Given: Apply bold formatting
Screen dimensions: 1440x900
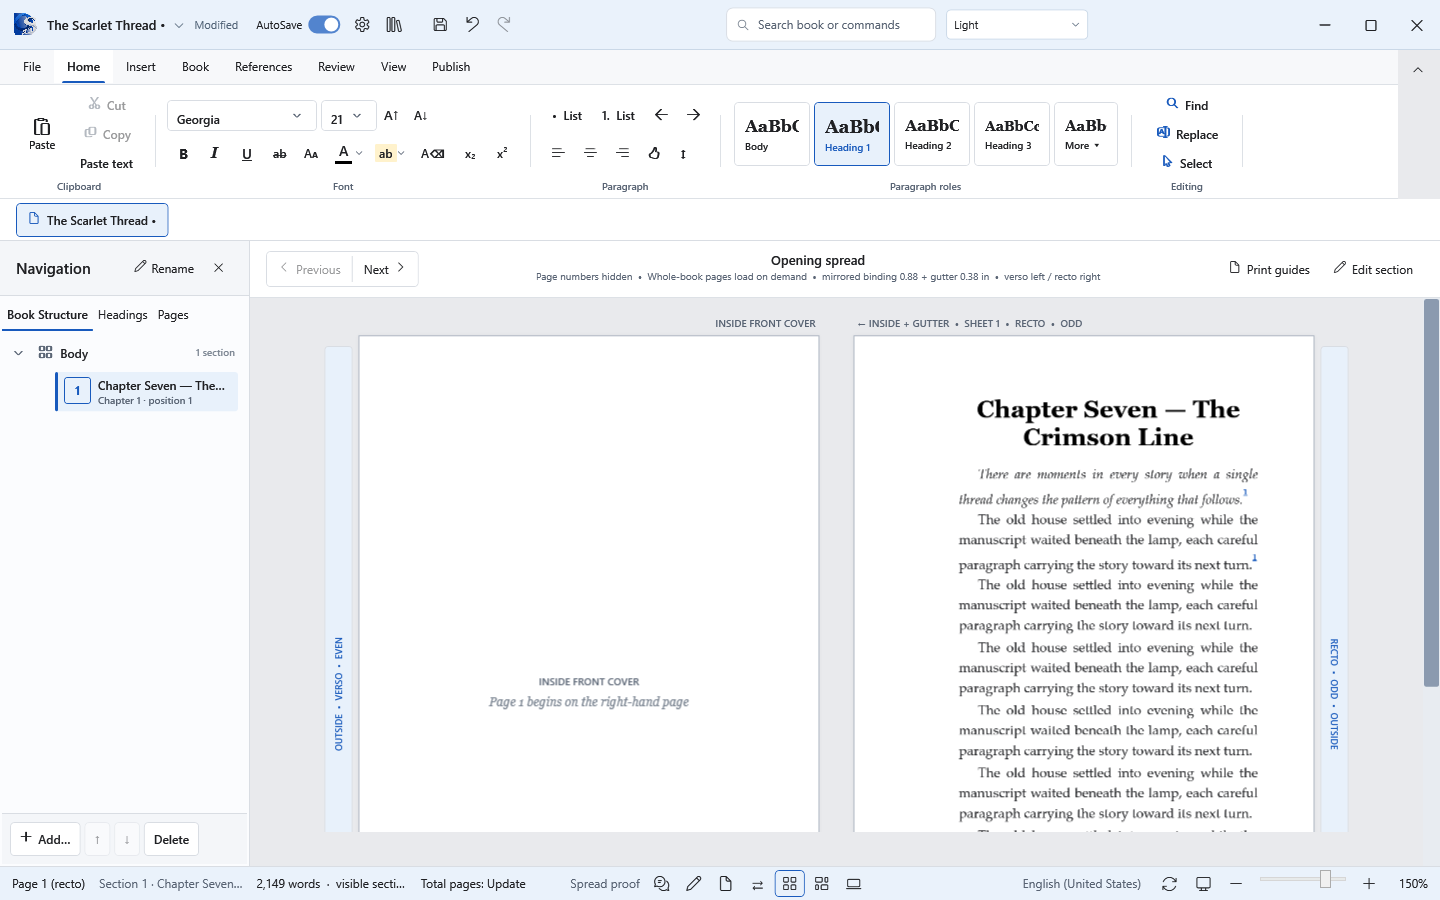Looking at the screenshot, I should coord(183,154).
